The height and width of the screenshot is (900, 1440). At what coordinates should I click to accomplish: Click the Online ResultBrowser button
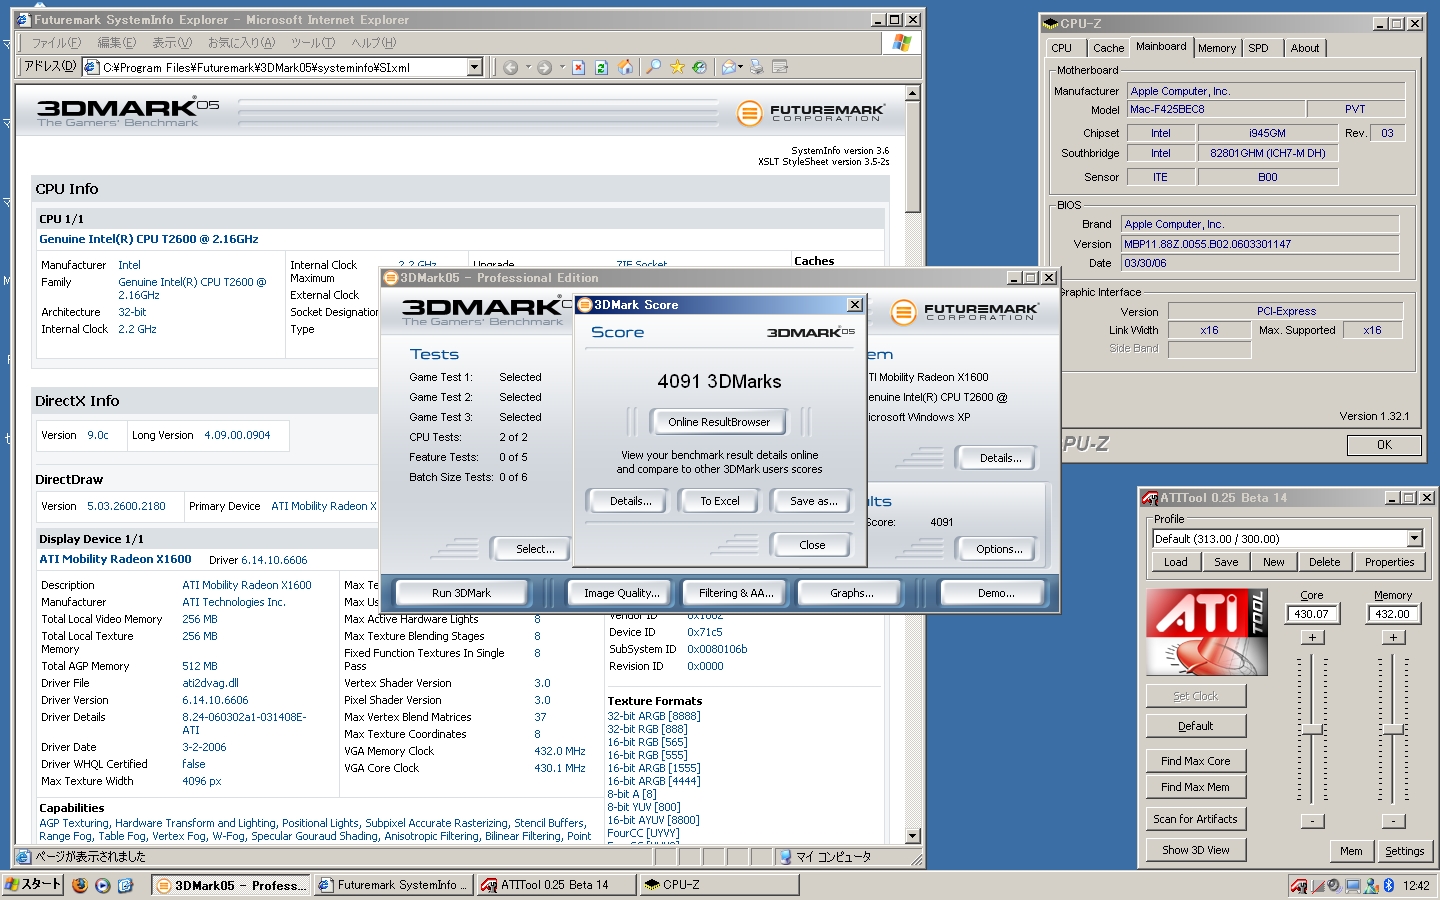point(719,422)
